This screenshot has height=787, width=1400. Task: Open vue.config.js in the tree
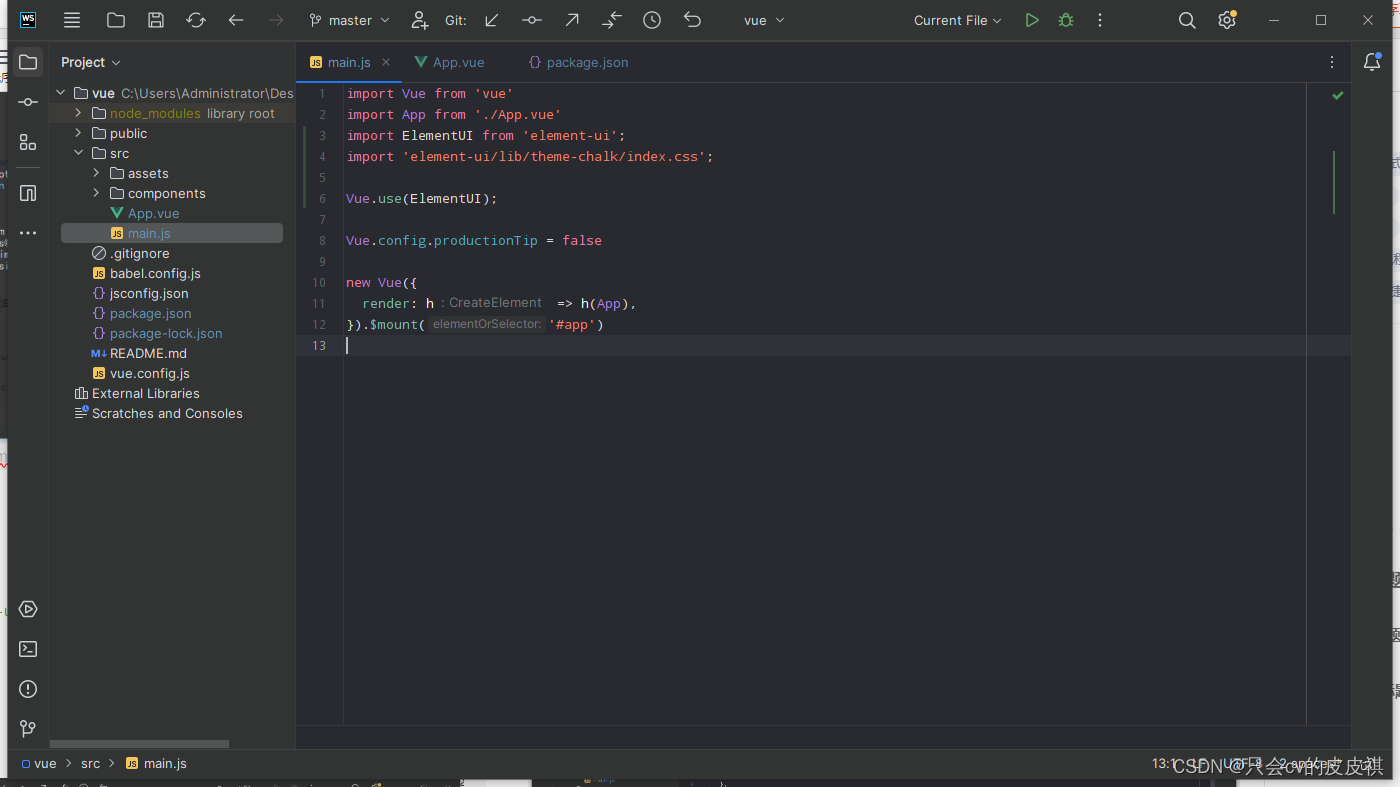pyautogui.click(x=140, y=373)
